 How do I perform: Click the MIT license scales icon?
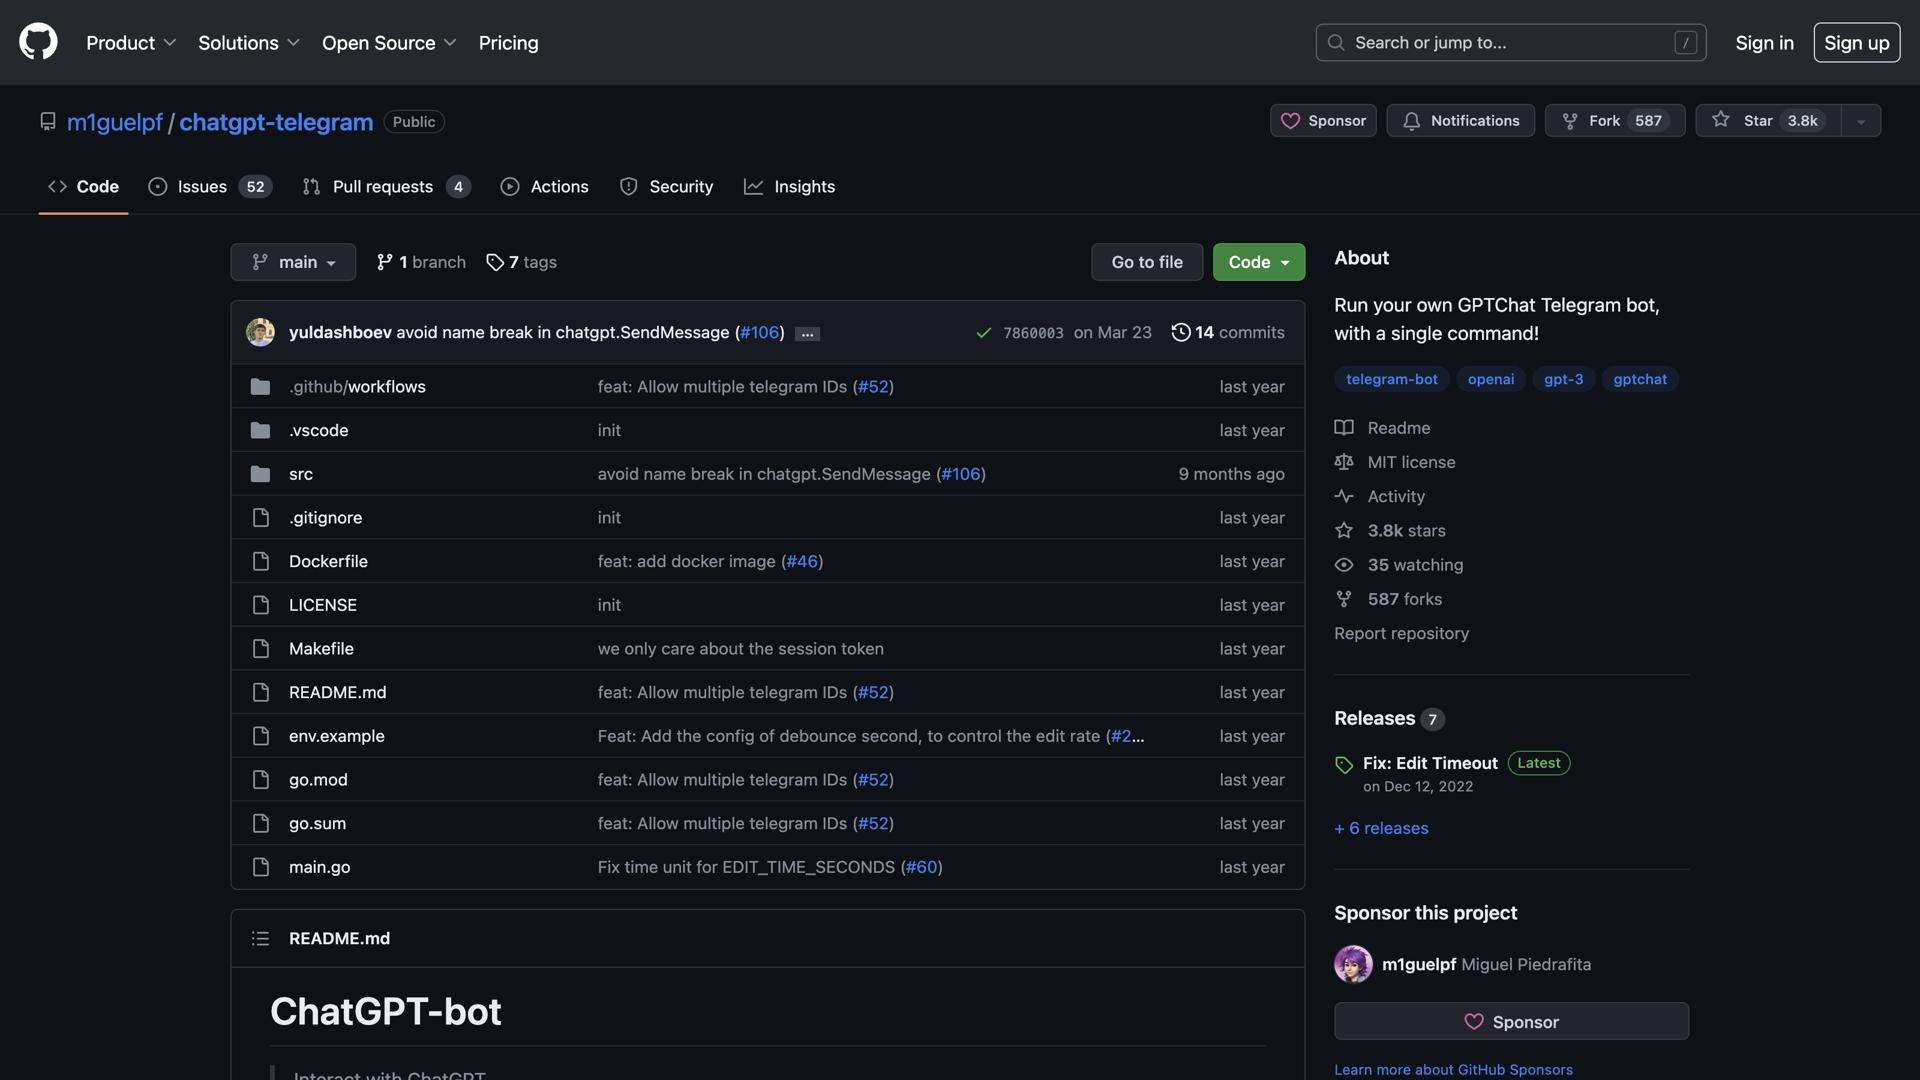pos(1343,461)
